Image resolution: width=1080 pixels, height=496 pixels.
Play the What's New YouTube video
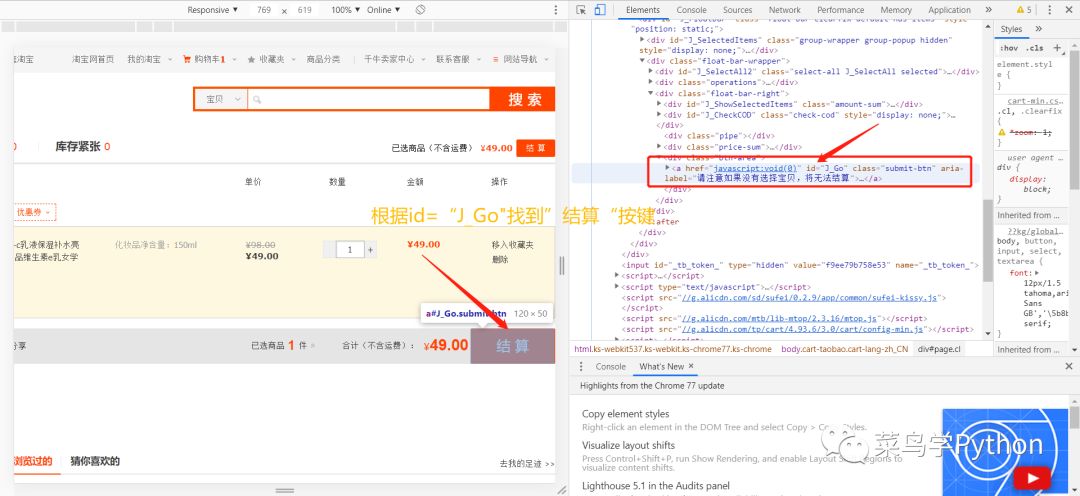(x=1031, y=478)
